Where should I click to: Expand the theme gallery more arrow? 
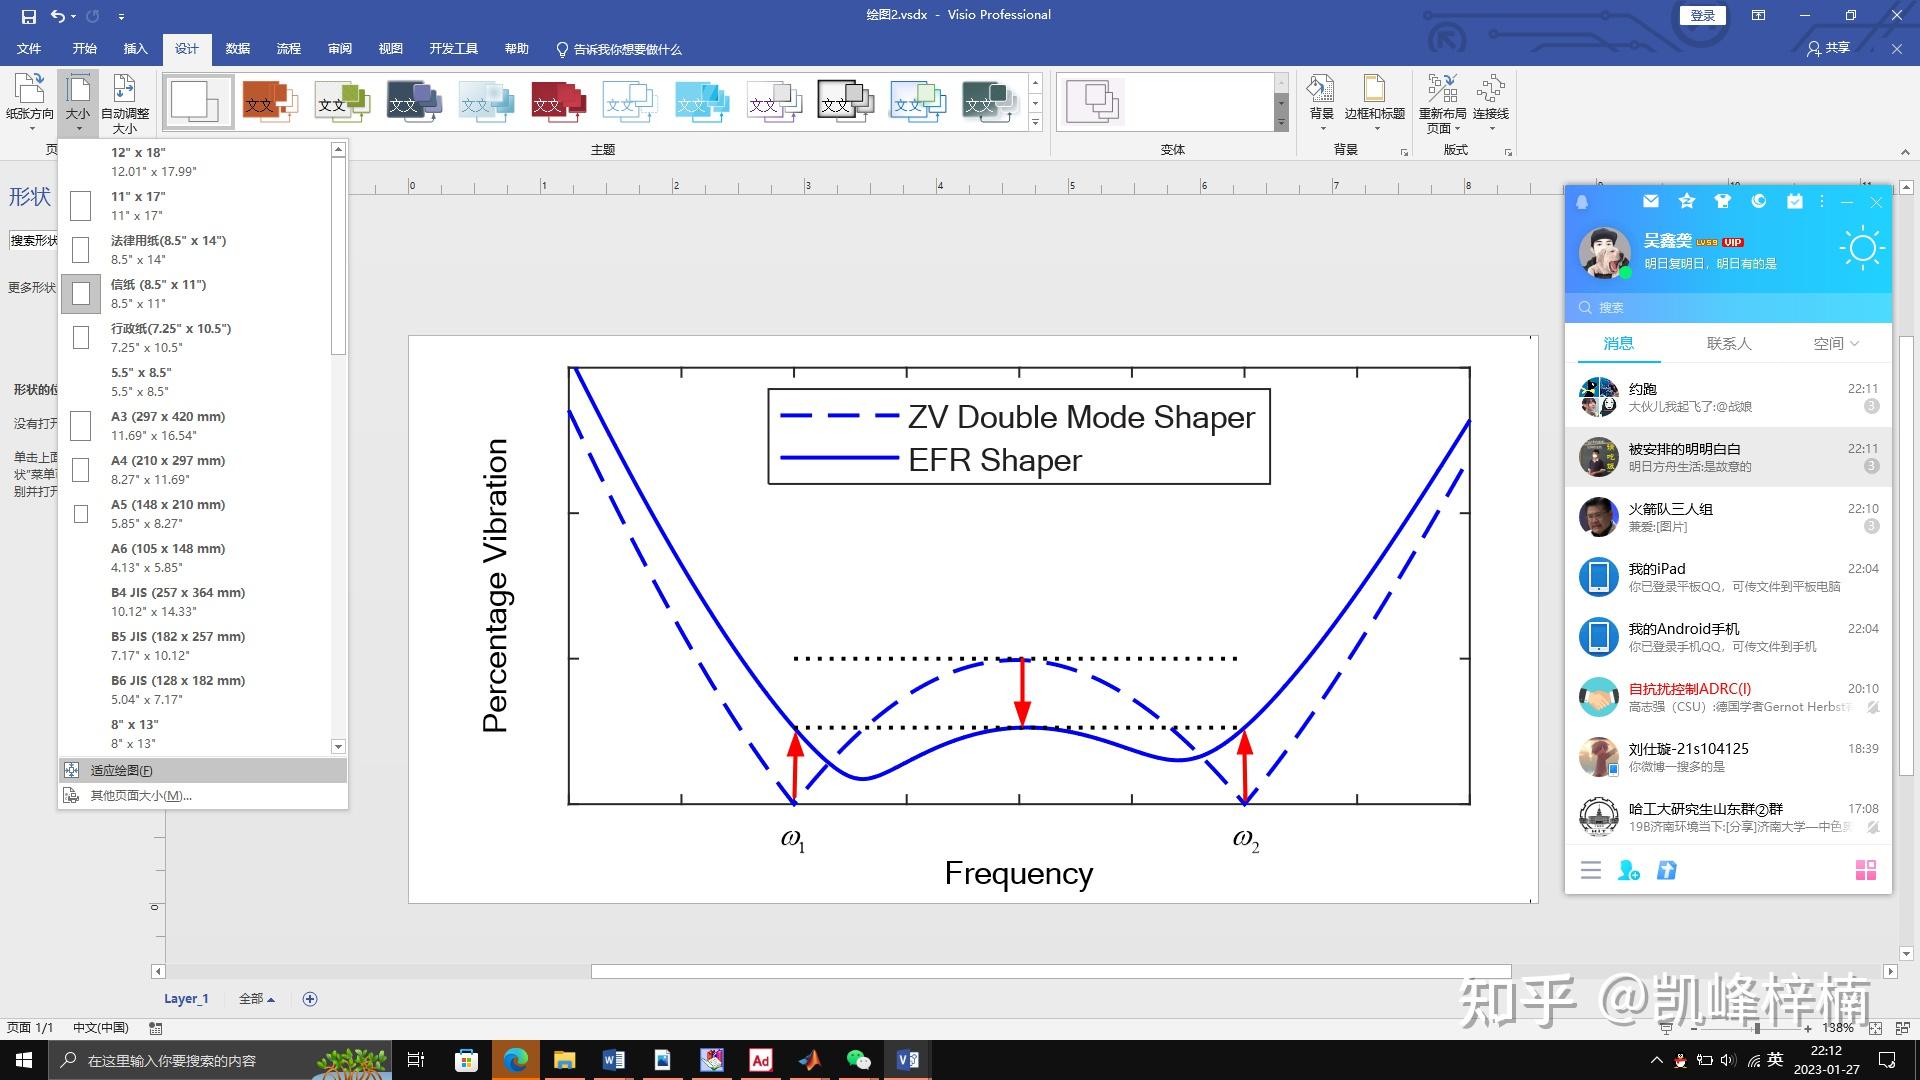pos(1035,123)
